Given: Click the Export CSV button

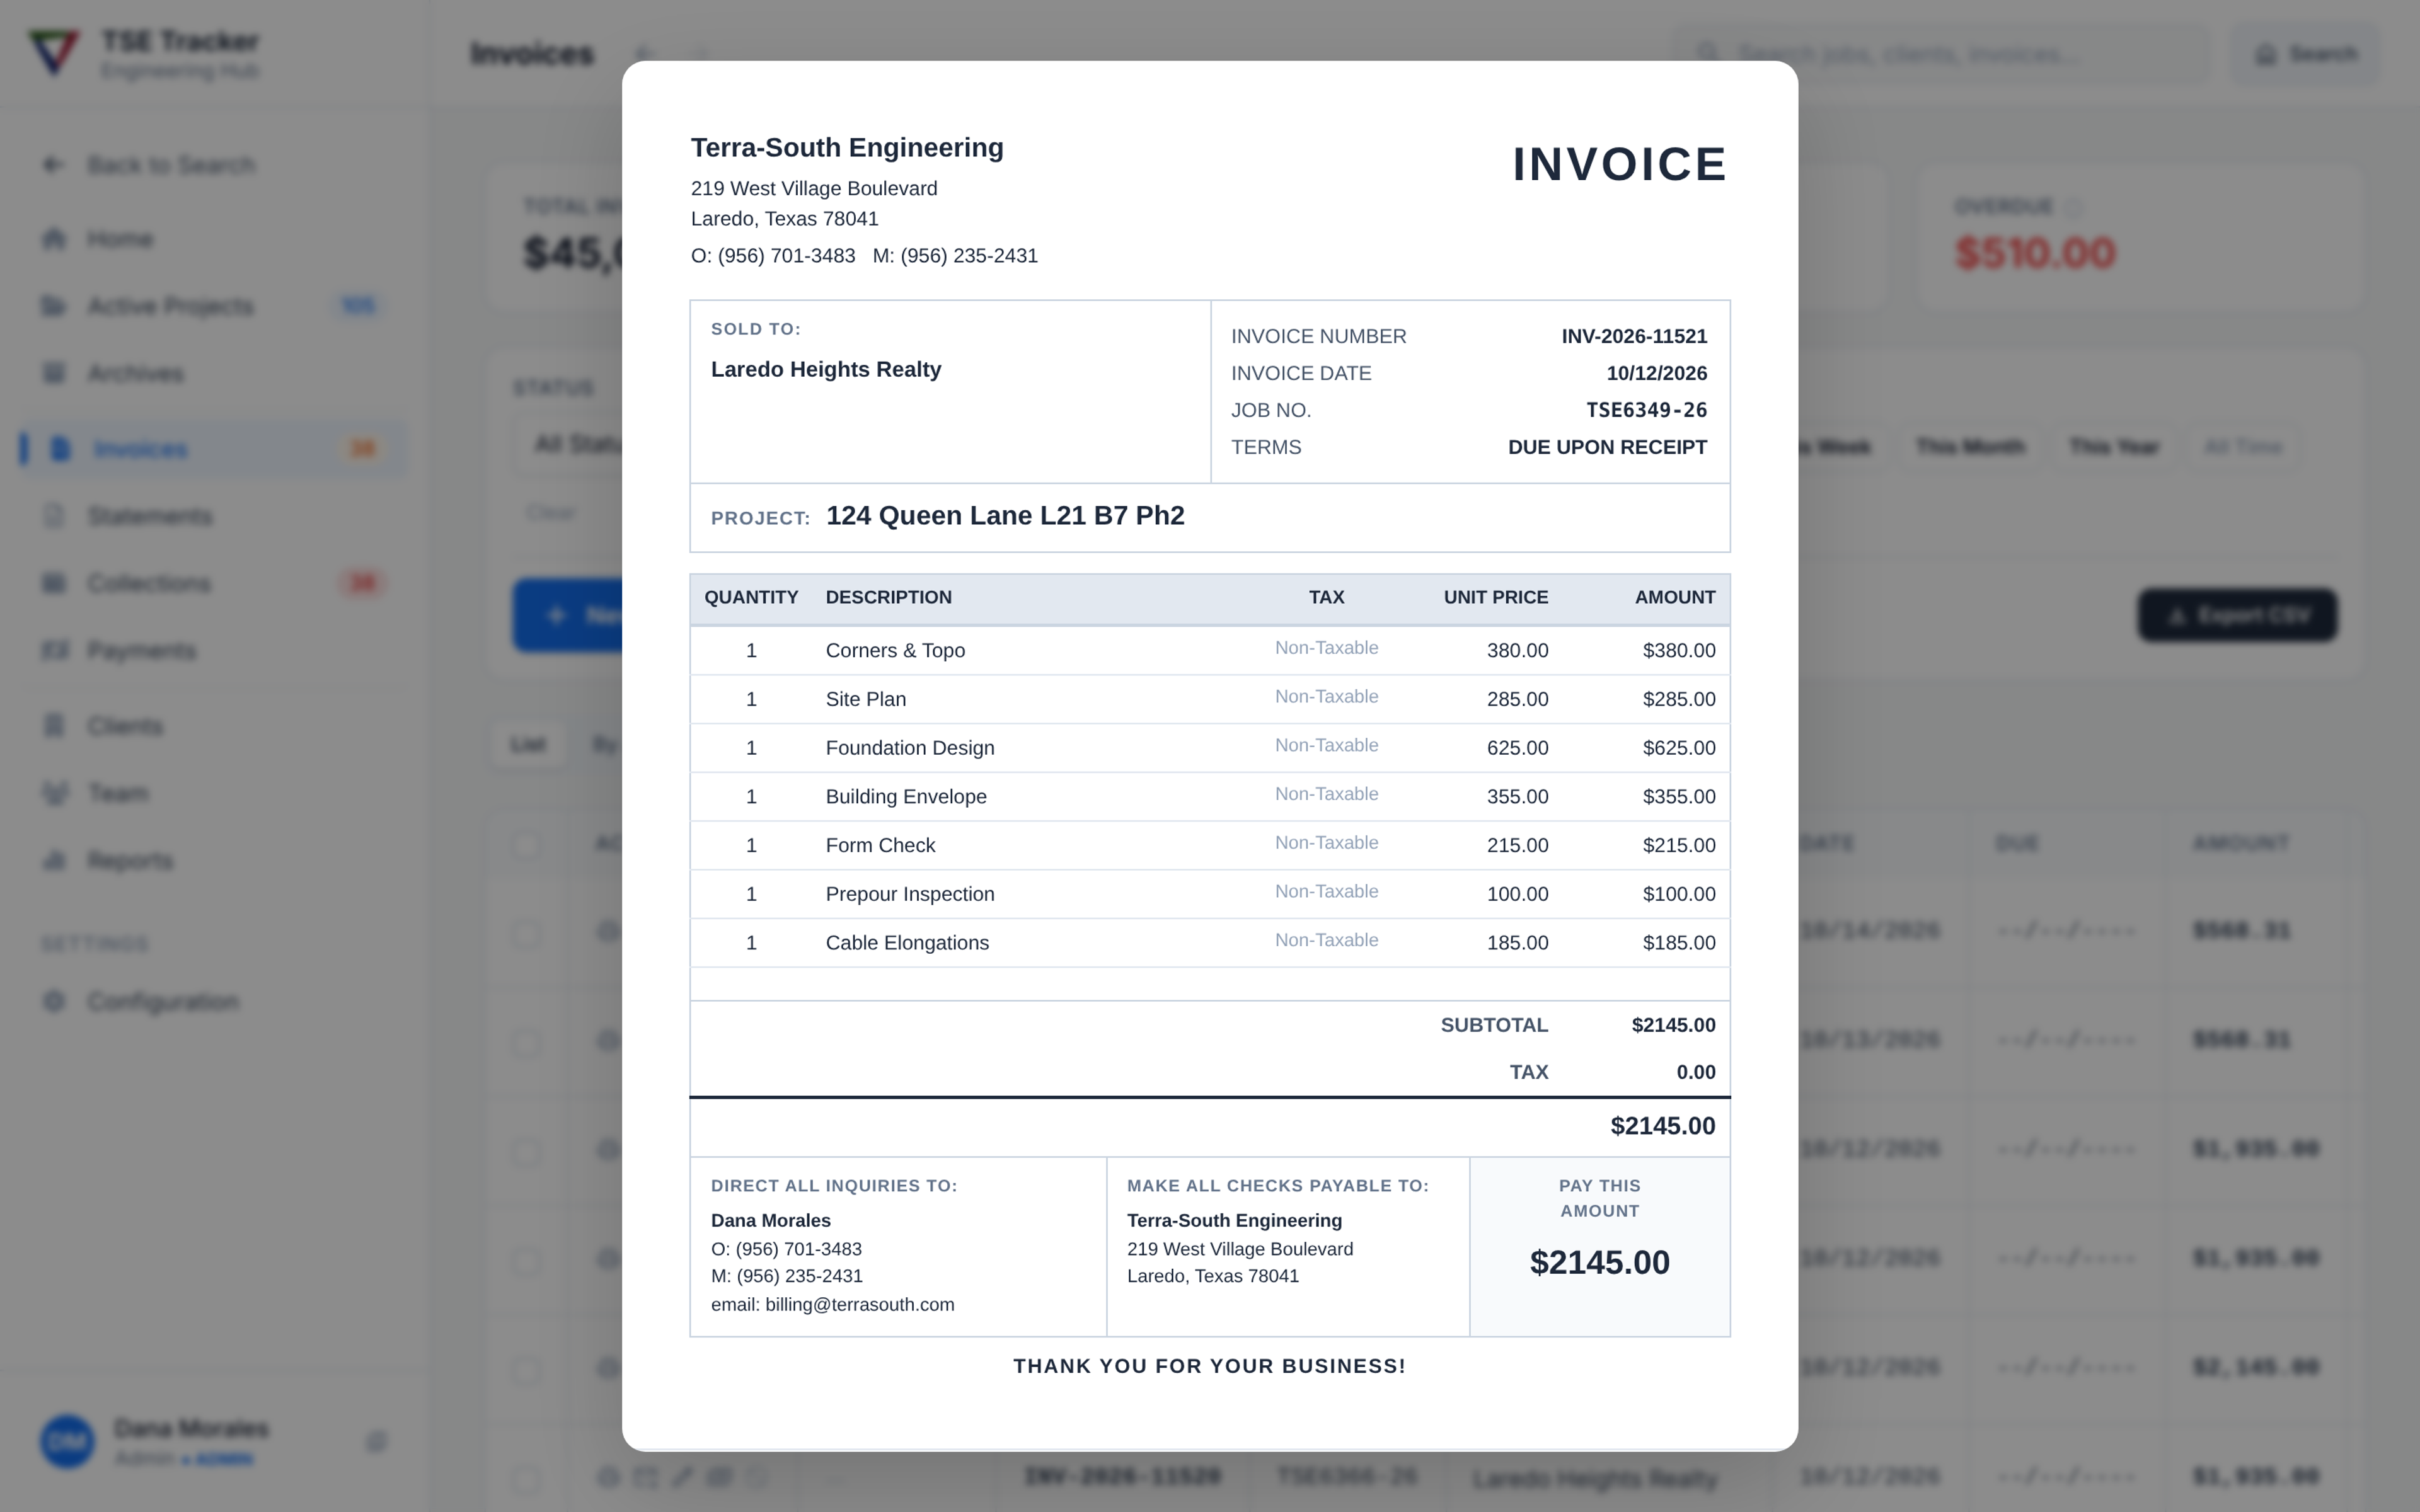Looking at the screenshot, I should (2237, 615).
